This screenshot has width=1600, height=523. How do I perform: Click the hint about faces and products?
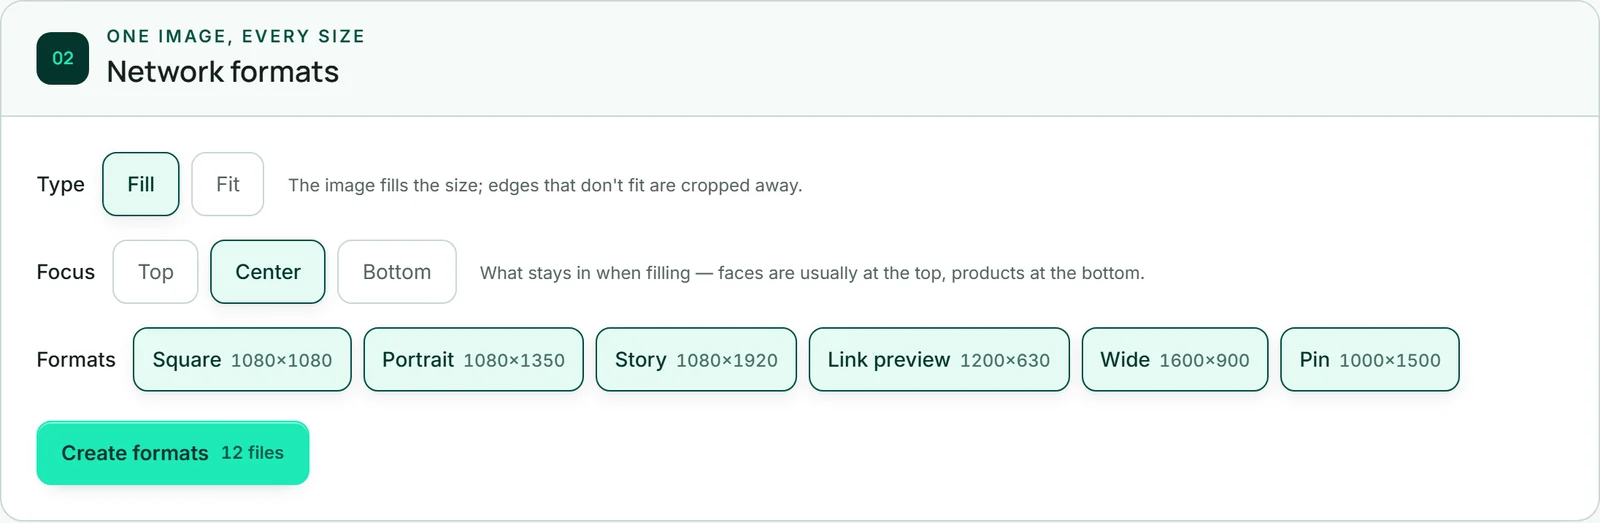point(812,273)
